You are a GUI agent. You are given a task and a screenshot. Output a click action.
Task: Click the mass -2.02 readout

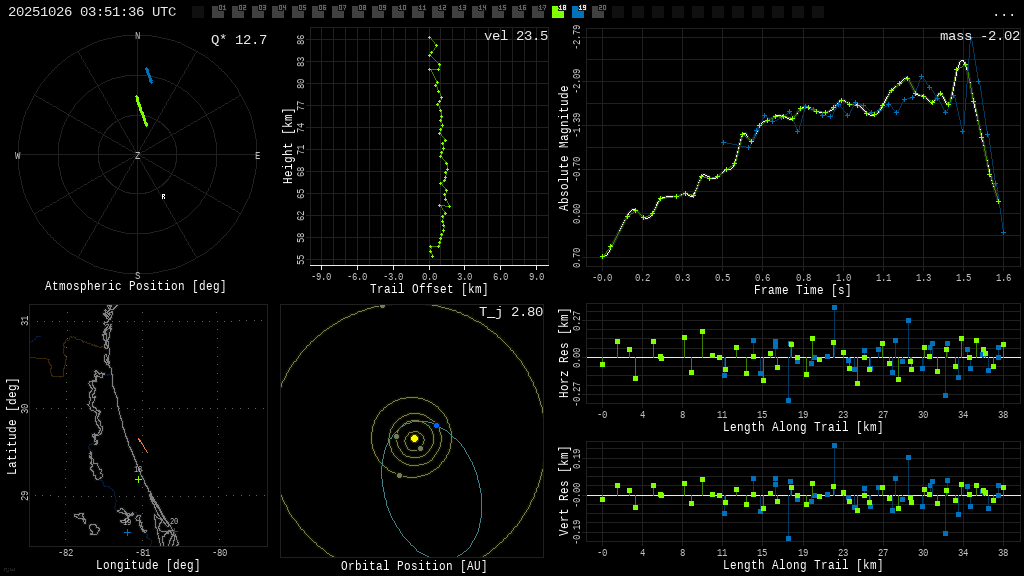pos(979,36)
